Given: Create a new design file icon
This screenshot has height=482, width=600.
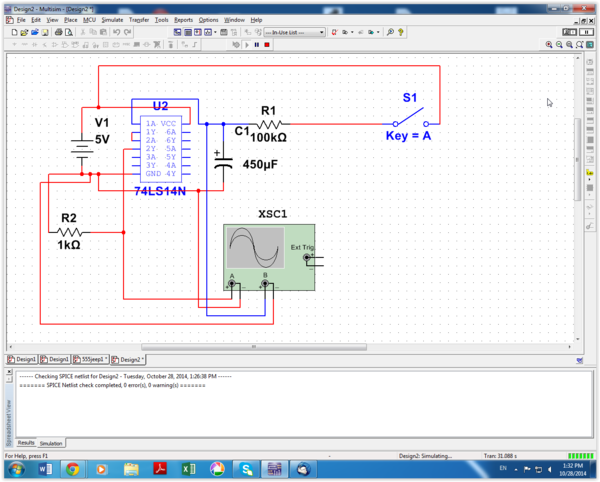Looking at the screenshot, I should pos(14,32).
